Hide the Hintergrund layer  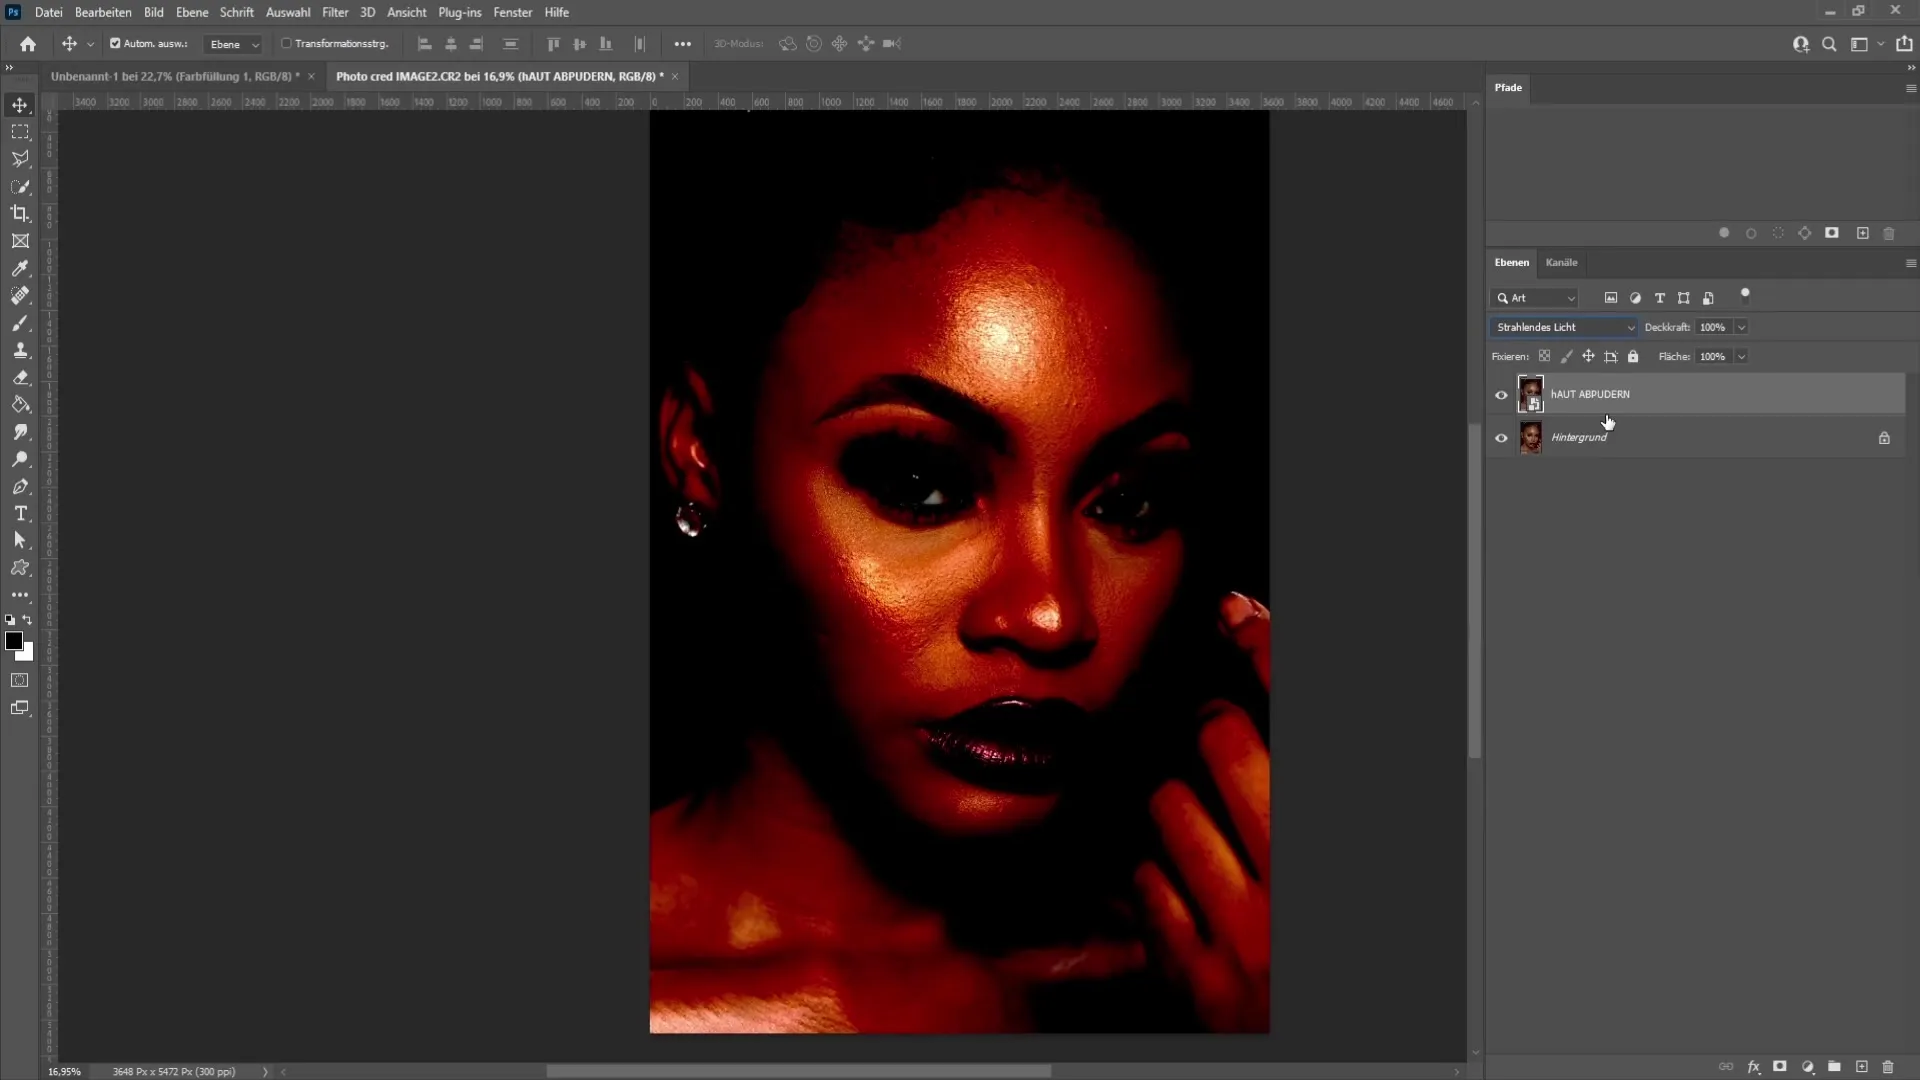pos(1501,438)
